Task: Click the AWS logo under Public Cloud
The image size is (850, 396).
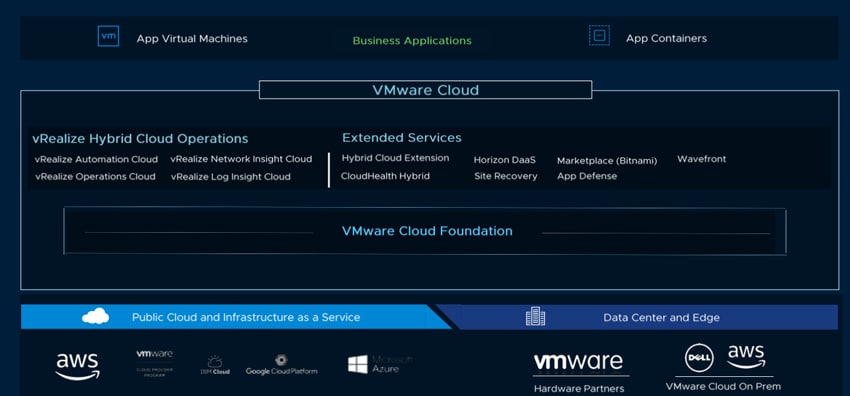Action: click(78, 367)
